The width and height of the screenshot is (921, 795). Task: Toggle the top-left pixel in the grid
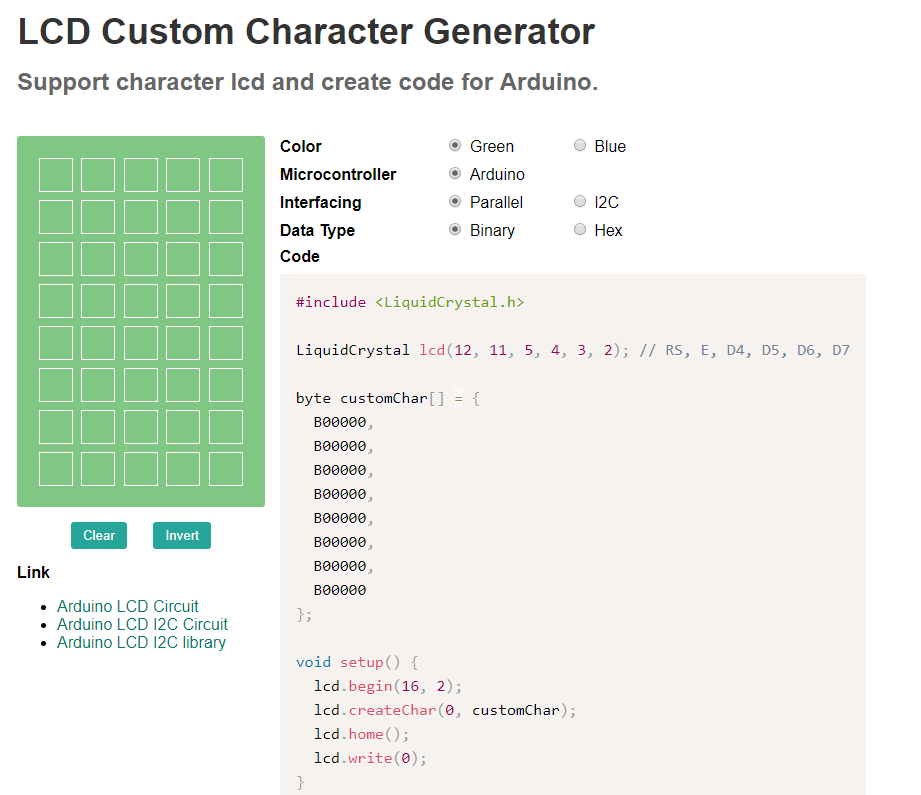coord(56,175)
